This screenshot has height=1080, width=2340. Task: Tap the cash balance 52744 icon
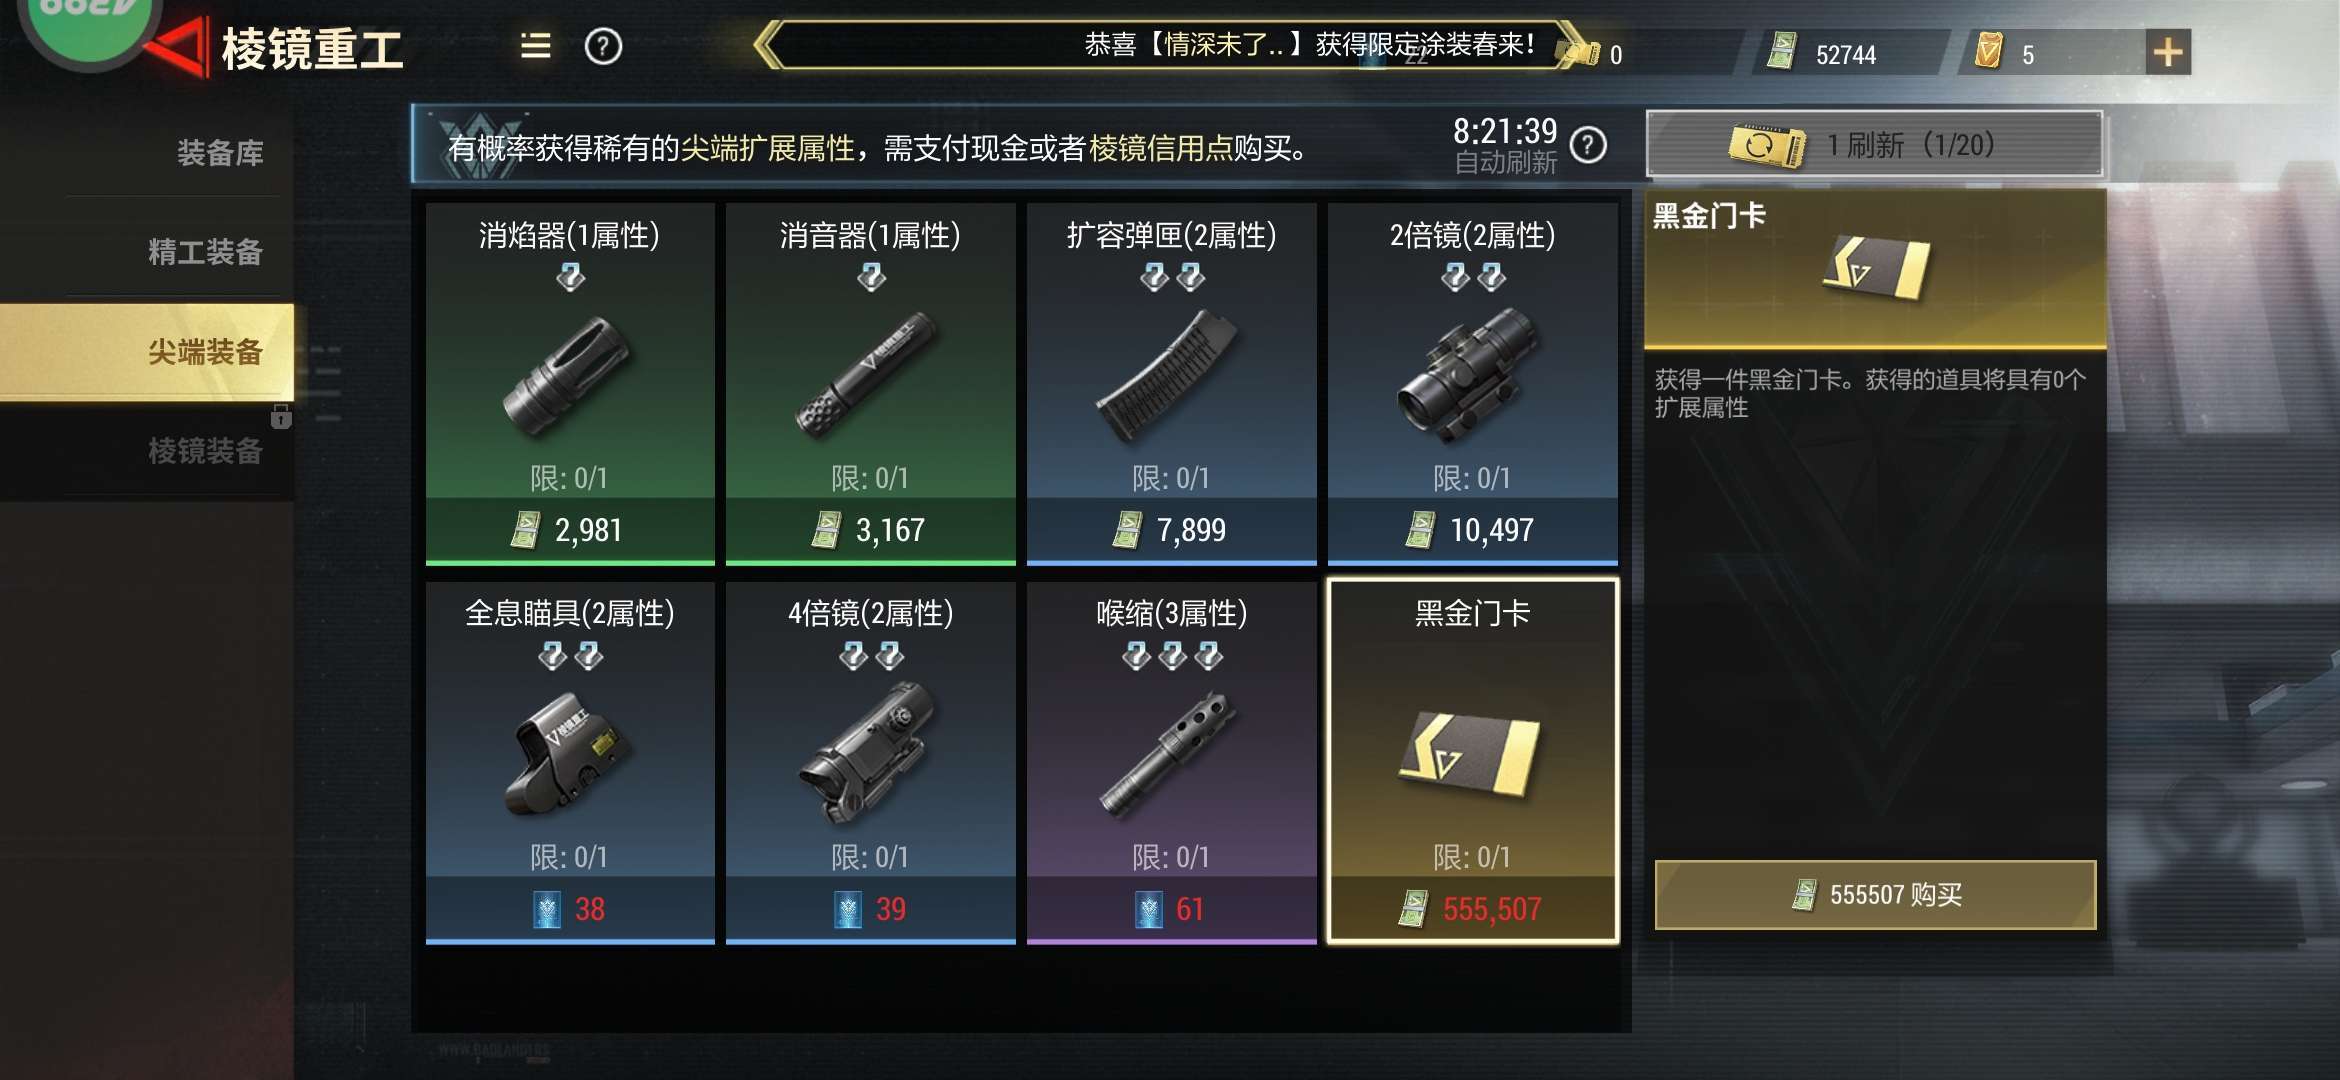click(x=1782, y=52)
